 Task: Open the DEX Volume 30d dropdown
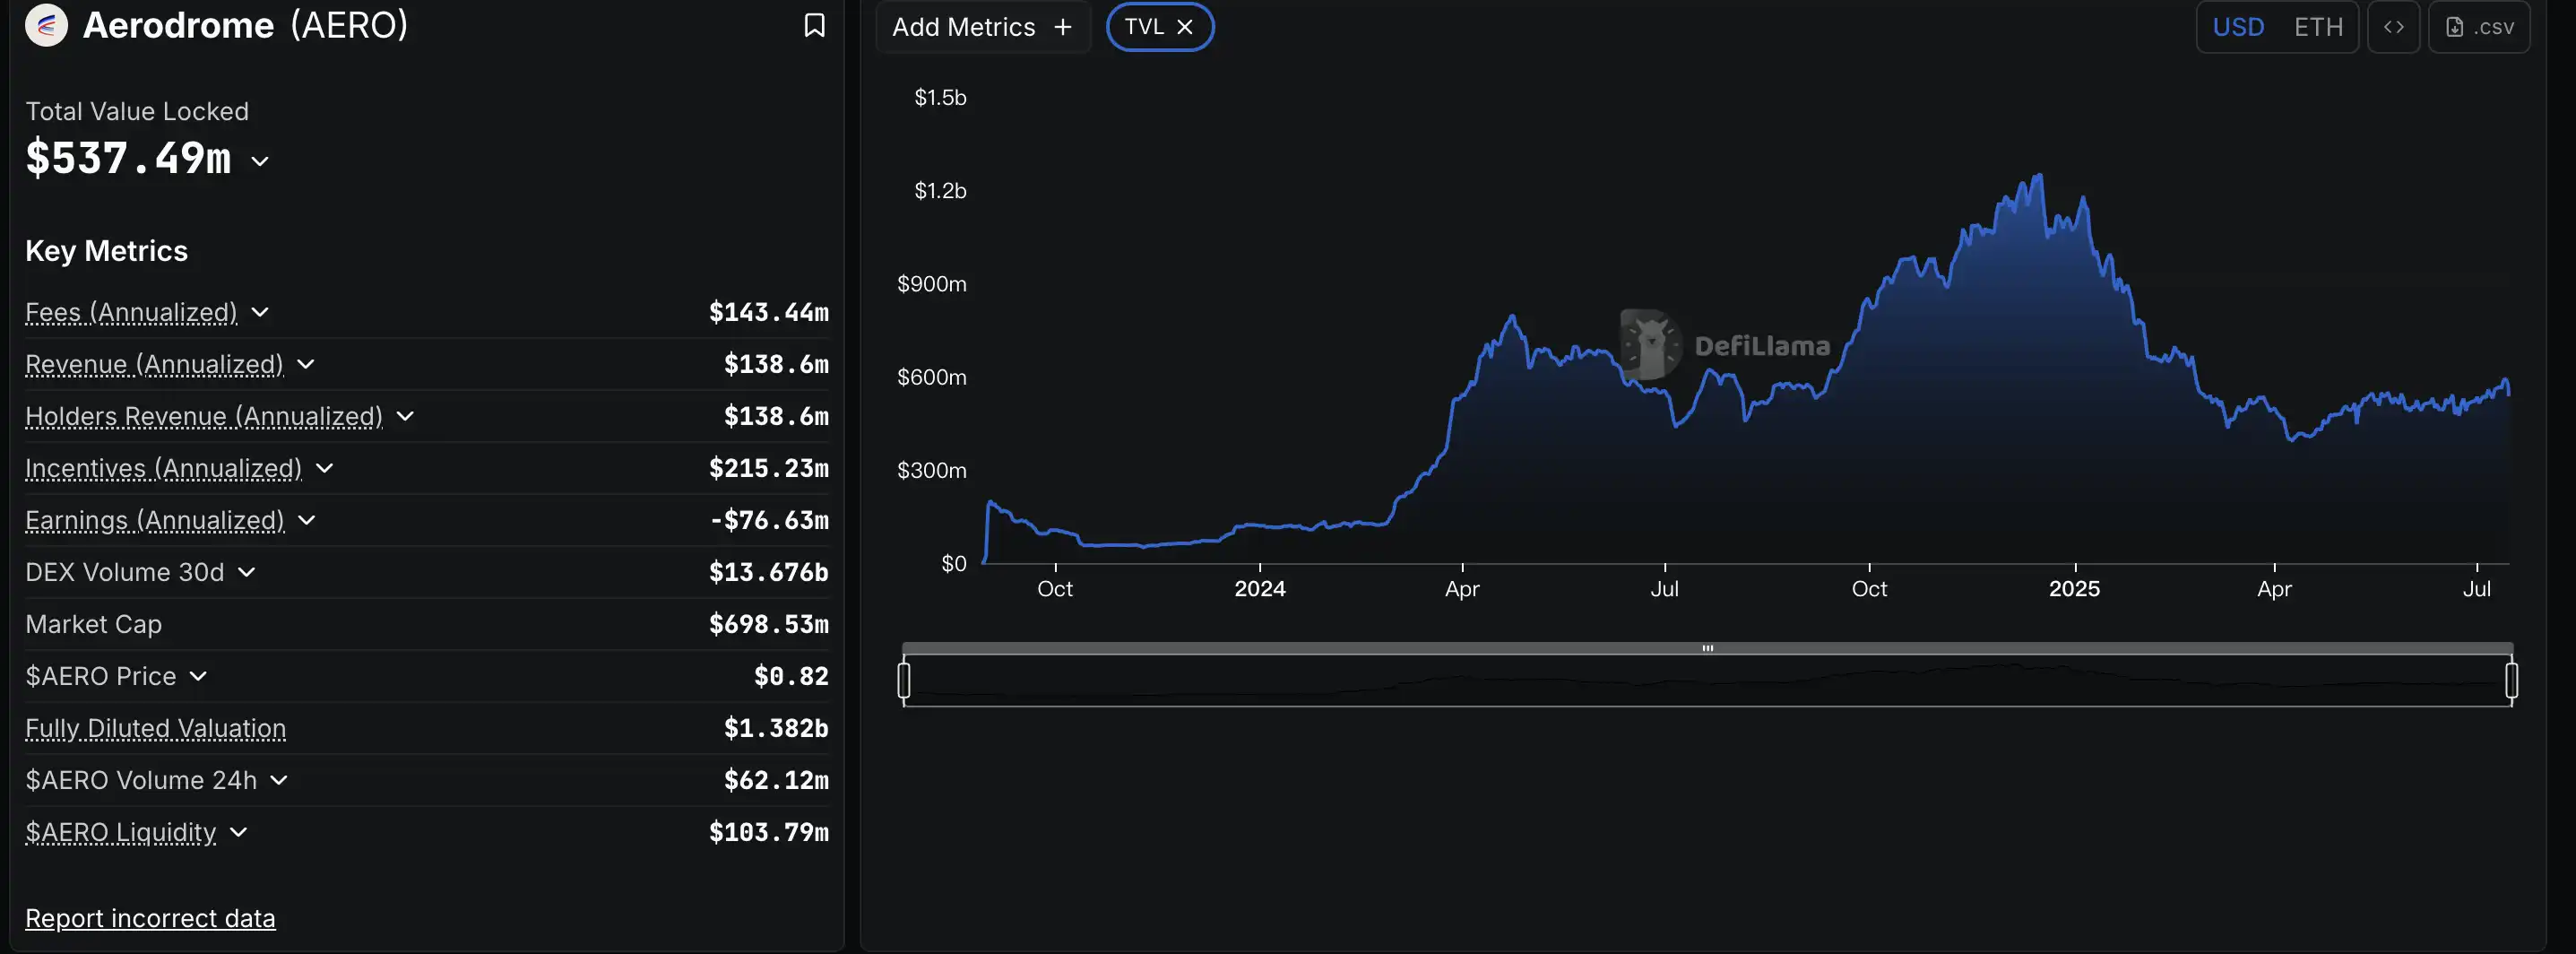(x=245, y=573)
